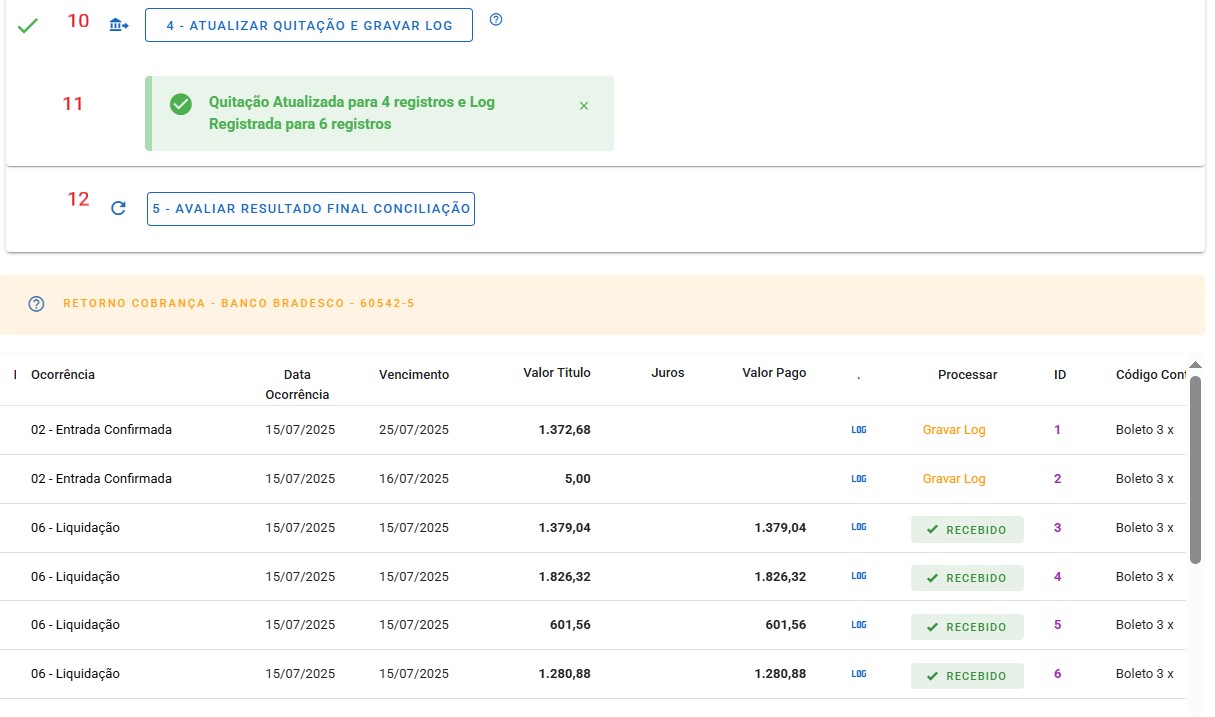Click Liquidação cell in the 1.280,88 row
This screenshot has width=1215, height=717.
(75, 674)
